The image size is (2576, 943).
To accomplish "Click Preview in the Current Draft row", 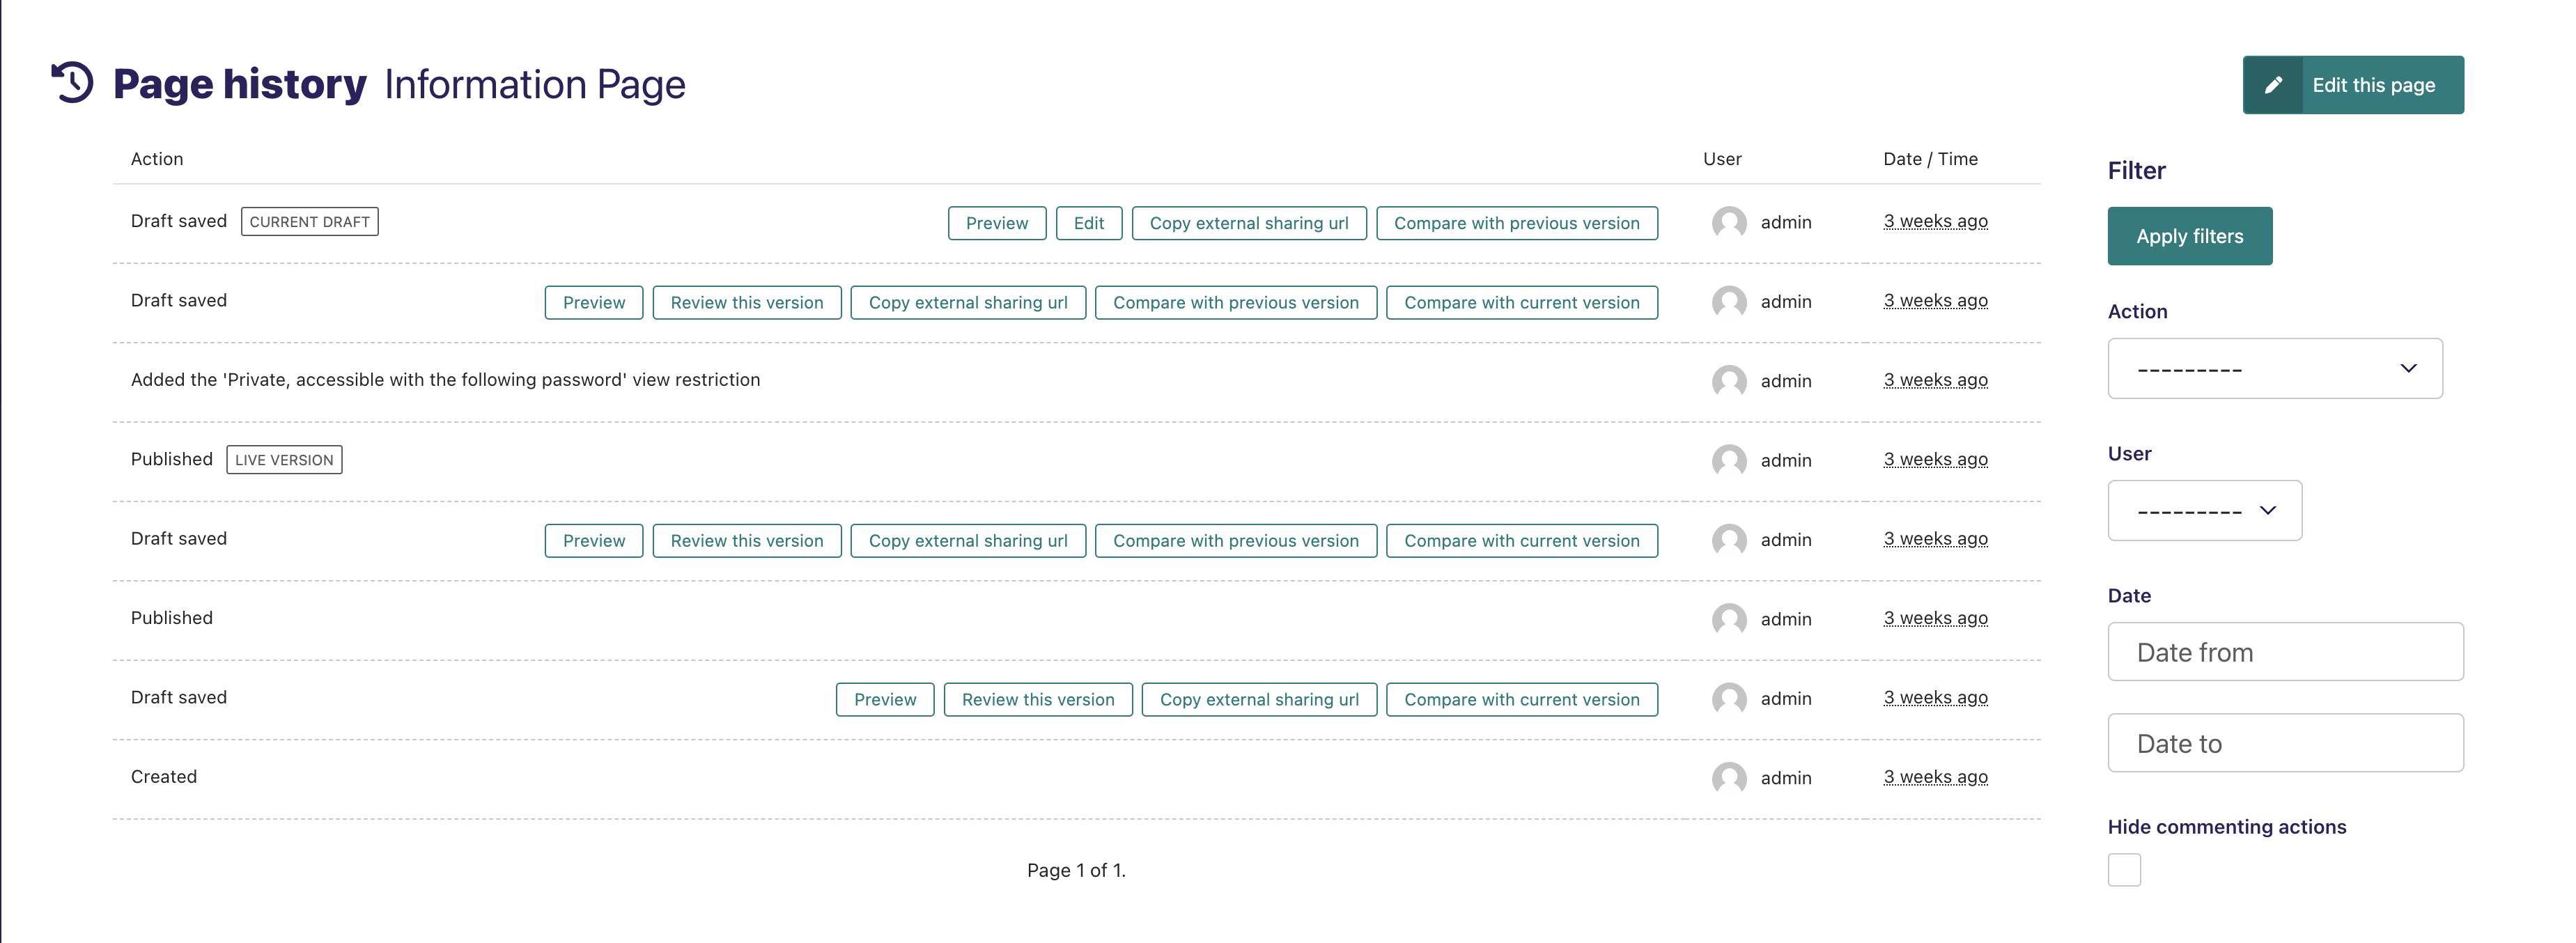I will [x=996, y=223].
